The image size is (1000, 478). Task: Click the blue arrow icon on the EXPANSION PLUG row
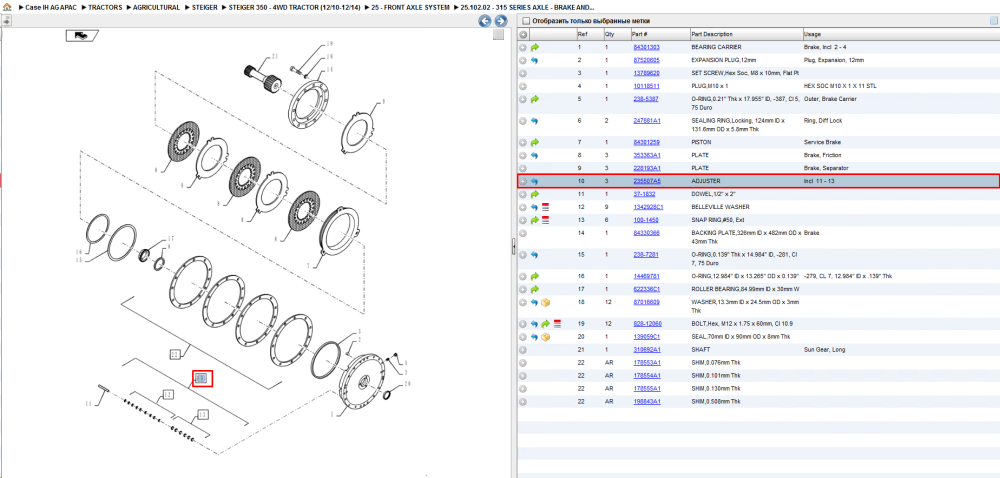[x=534, y=61]
